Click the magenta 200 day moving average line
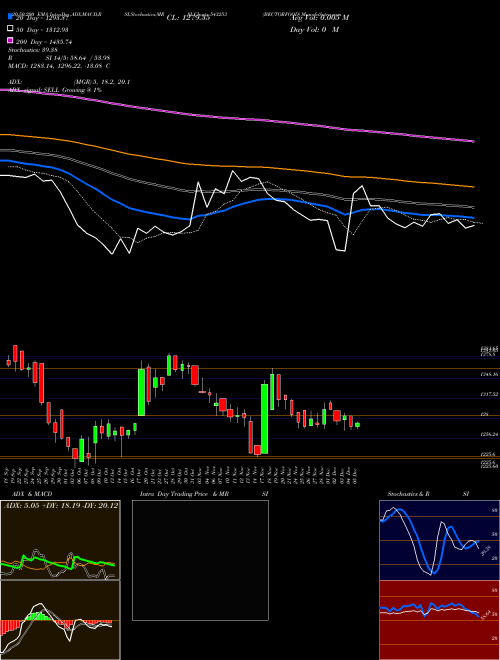The width and height of the screenshot is (500, 660). coord(236,118)
